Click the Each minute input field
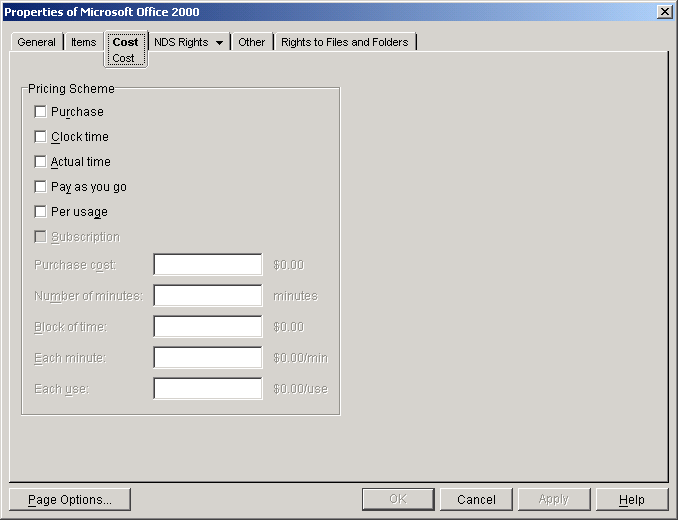Screen dimensions: 678x520 (x=208, y=358)
